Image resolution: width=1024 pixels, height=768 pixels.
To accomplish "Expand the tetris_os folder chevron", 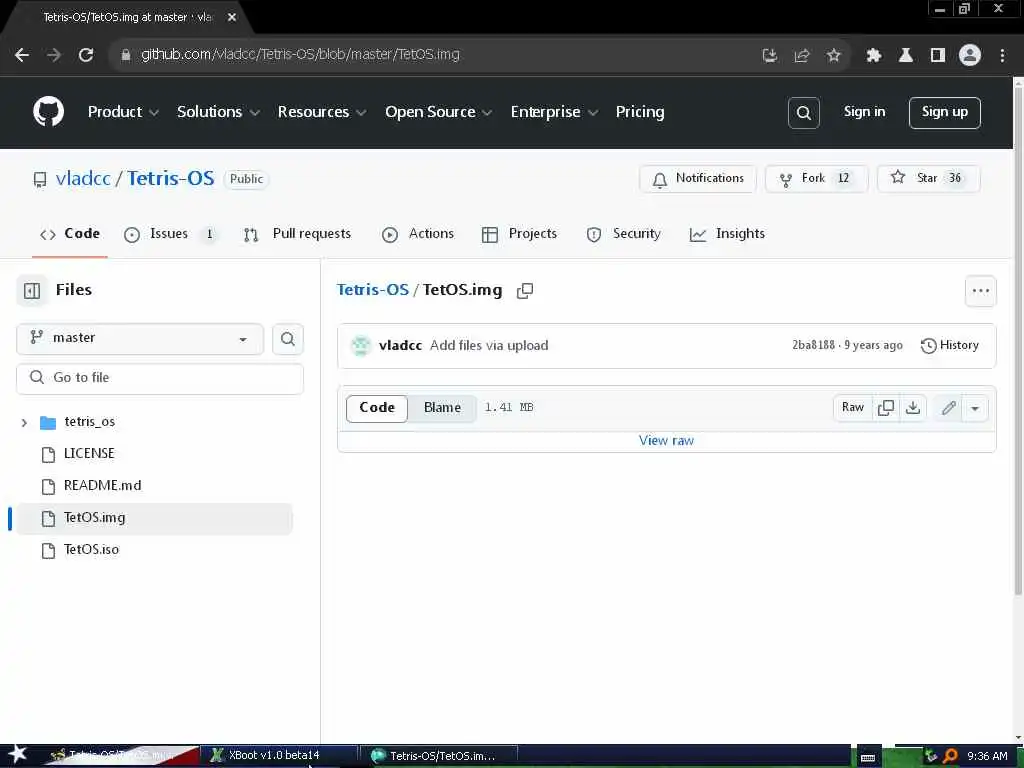I will coord(24,423).
